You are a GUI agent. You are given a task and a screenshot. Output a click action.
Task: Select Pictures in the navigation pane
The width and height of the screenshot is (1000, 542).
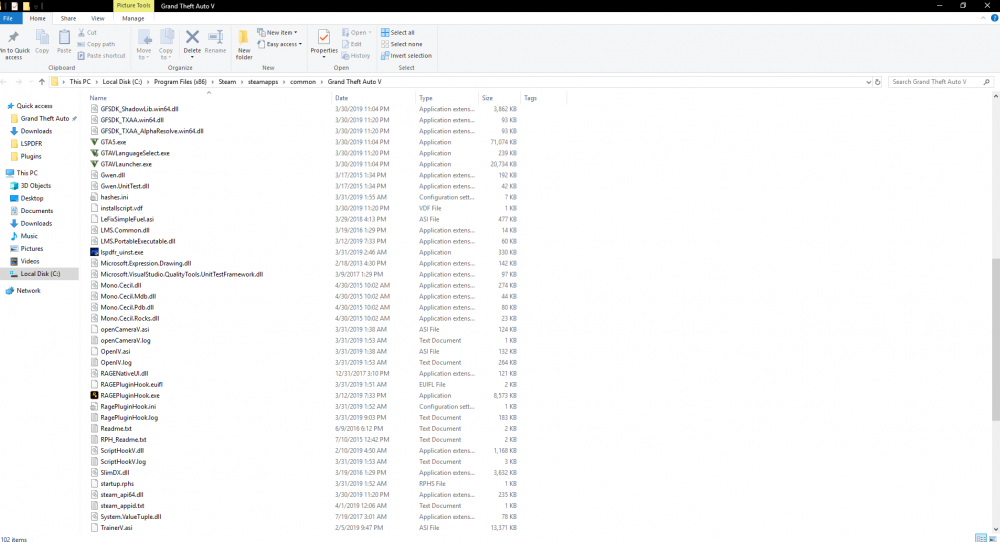pyautogui.click(x=31, y=249)
